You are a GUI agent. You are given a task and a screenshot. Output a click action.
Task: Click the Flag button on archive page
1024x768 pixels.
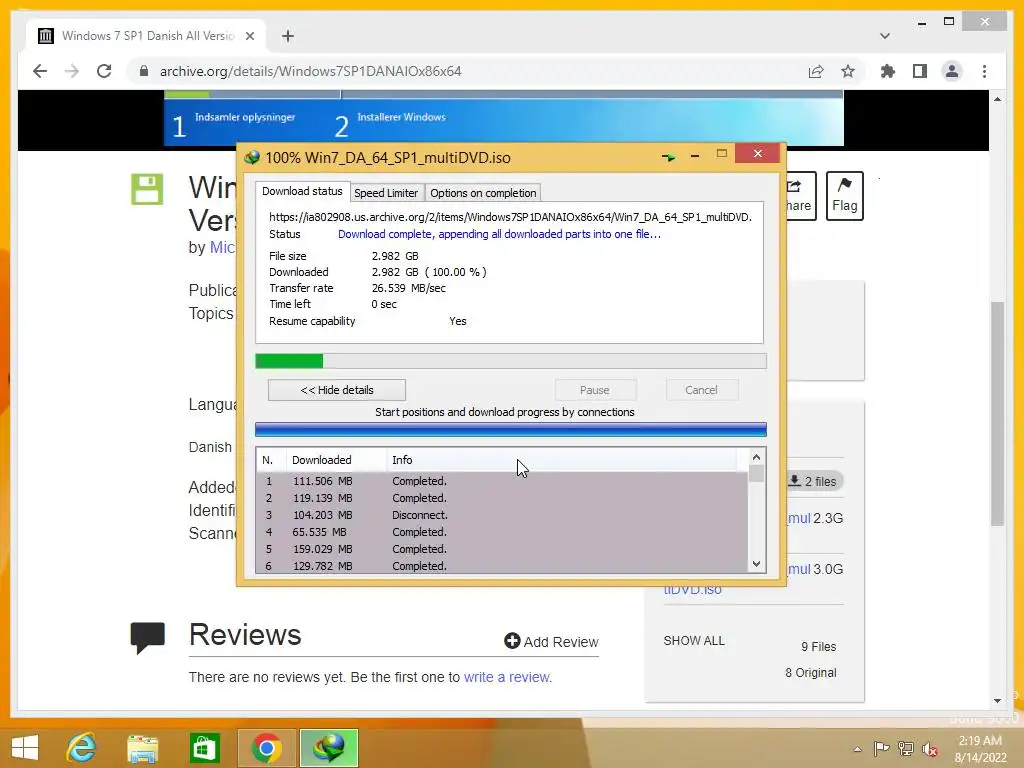[x=844, y=196]
